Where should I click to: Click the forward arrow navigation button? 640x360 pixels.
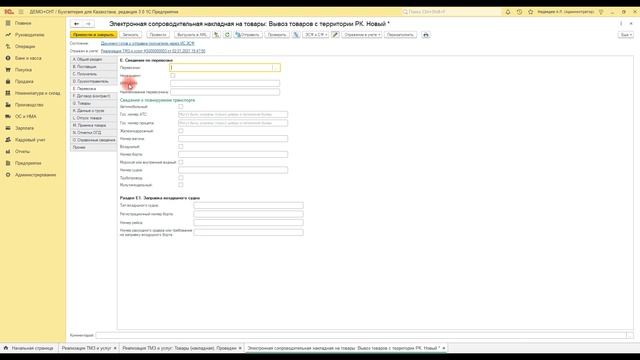click(88, 24)
